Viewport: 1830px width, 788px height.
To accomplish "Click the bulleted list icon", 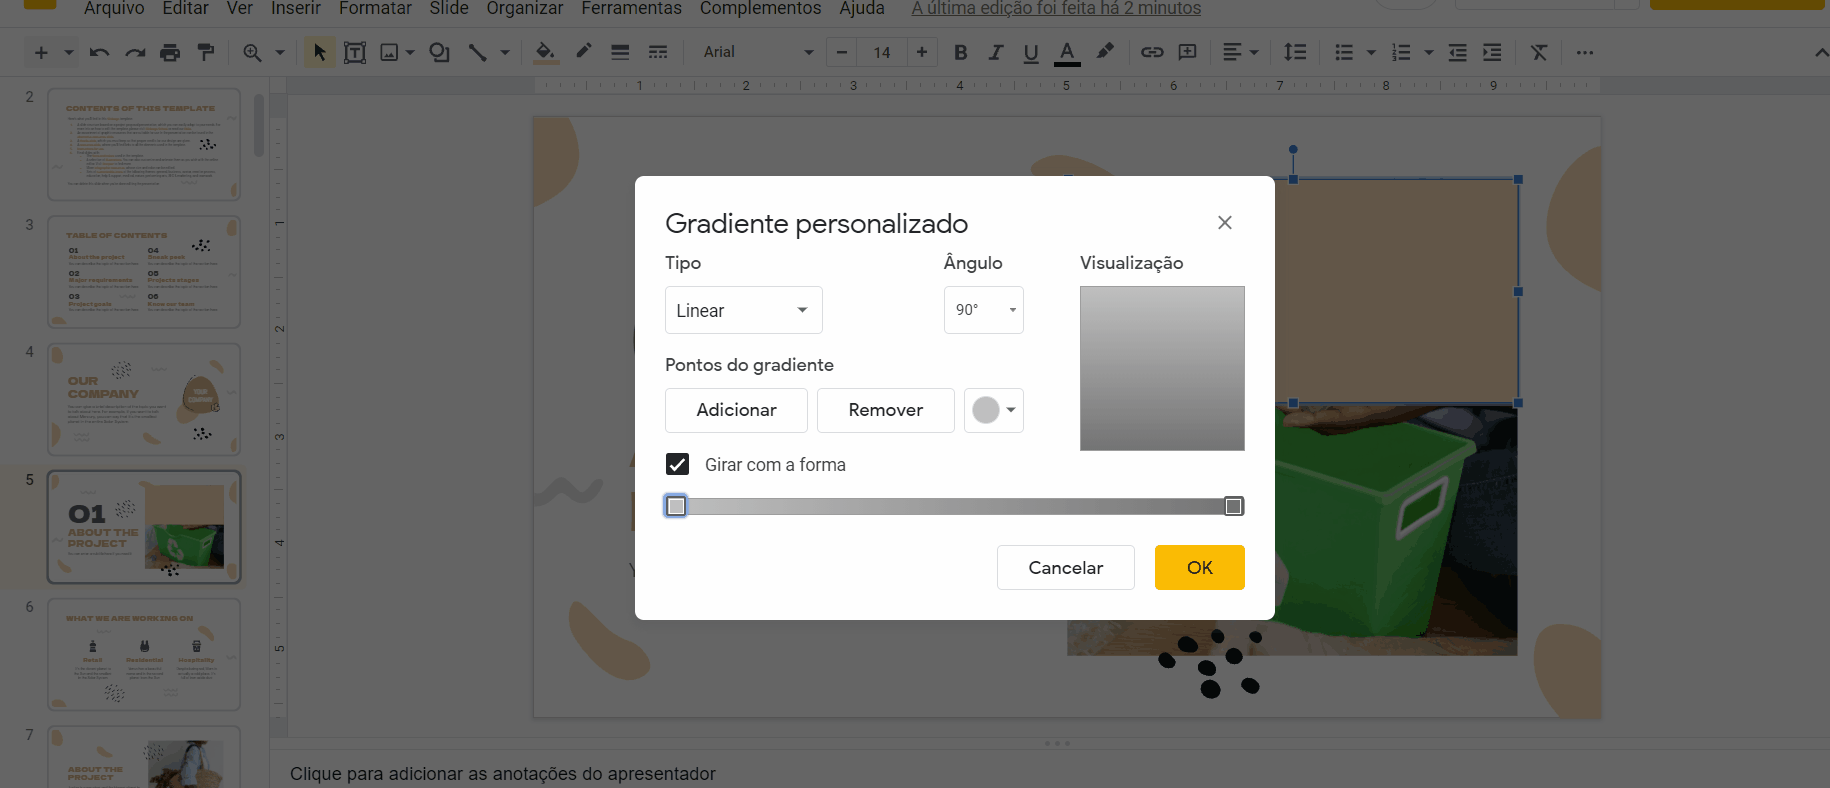I will (1344, 53).
